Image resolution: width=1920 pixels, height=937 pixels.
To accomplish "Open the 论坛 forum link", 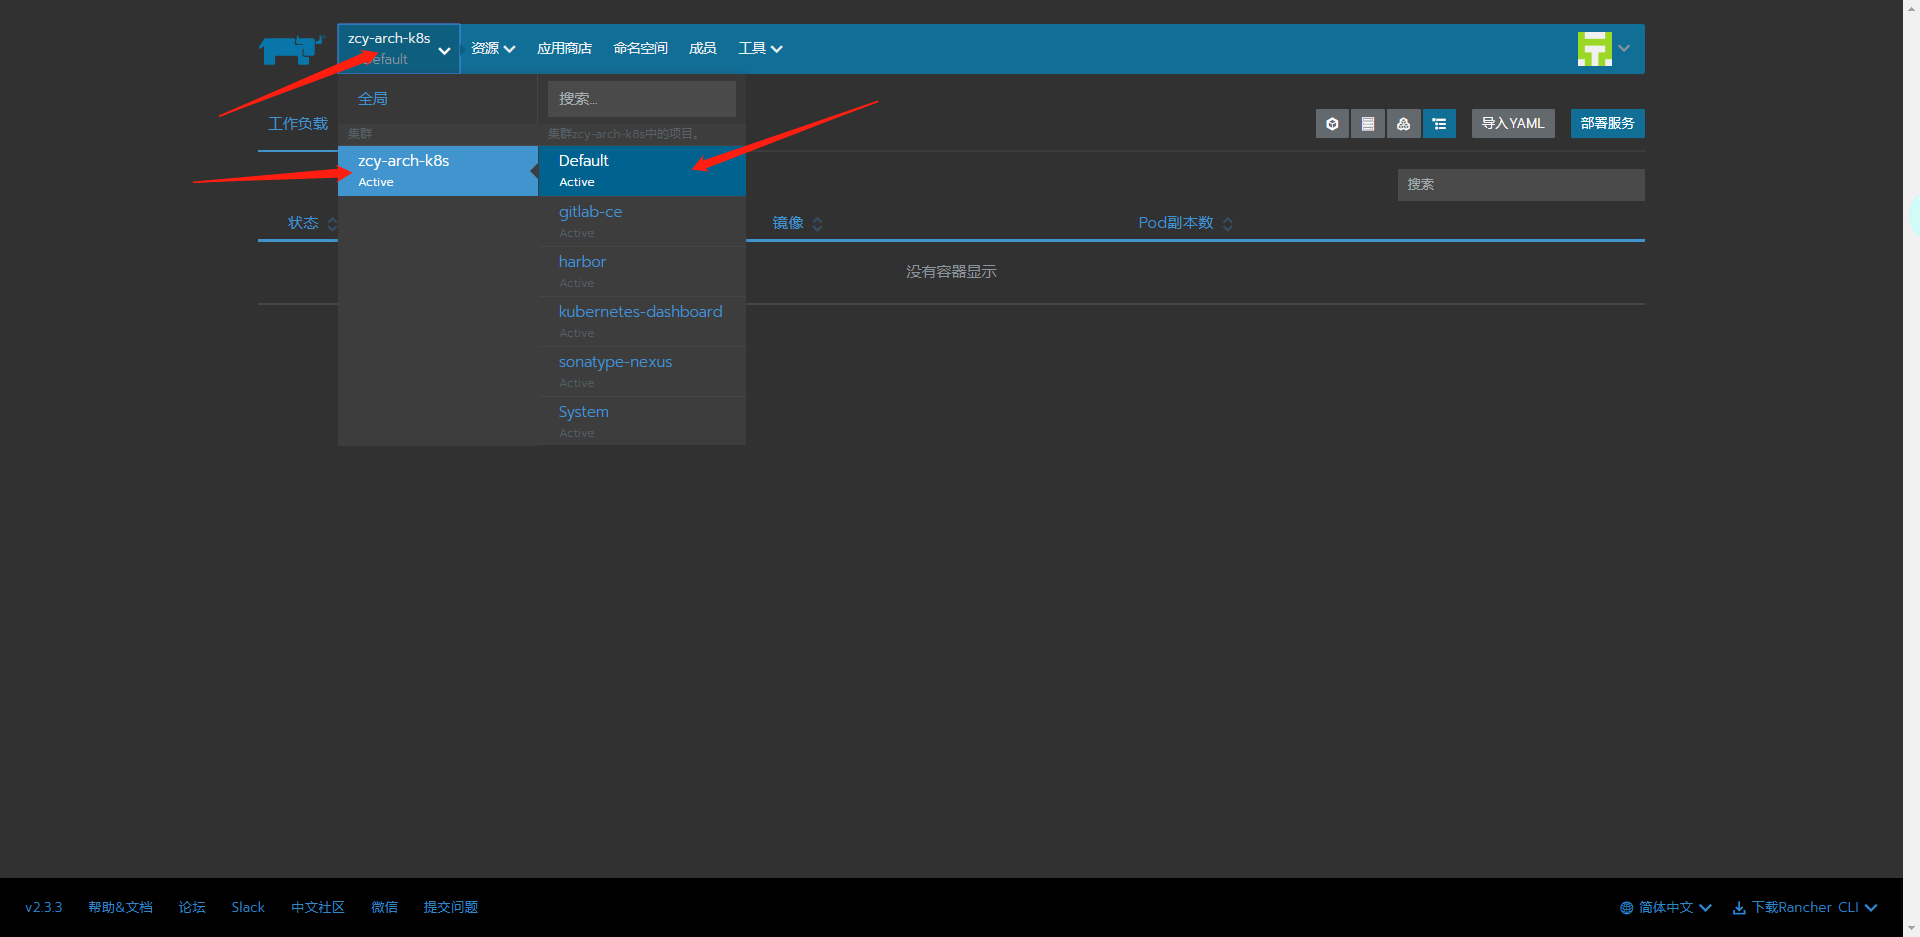I will click(192, 907).
